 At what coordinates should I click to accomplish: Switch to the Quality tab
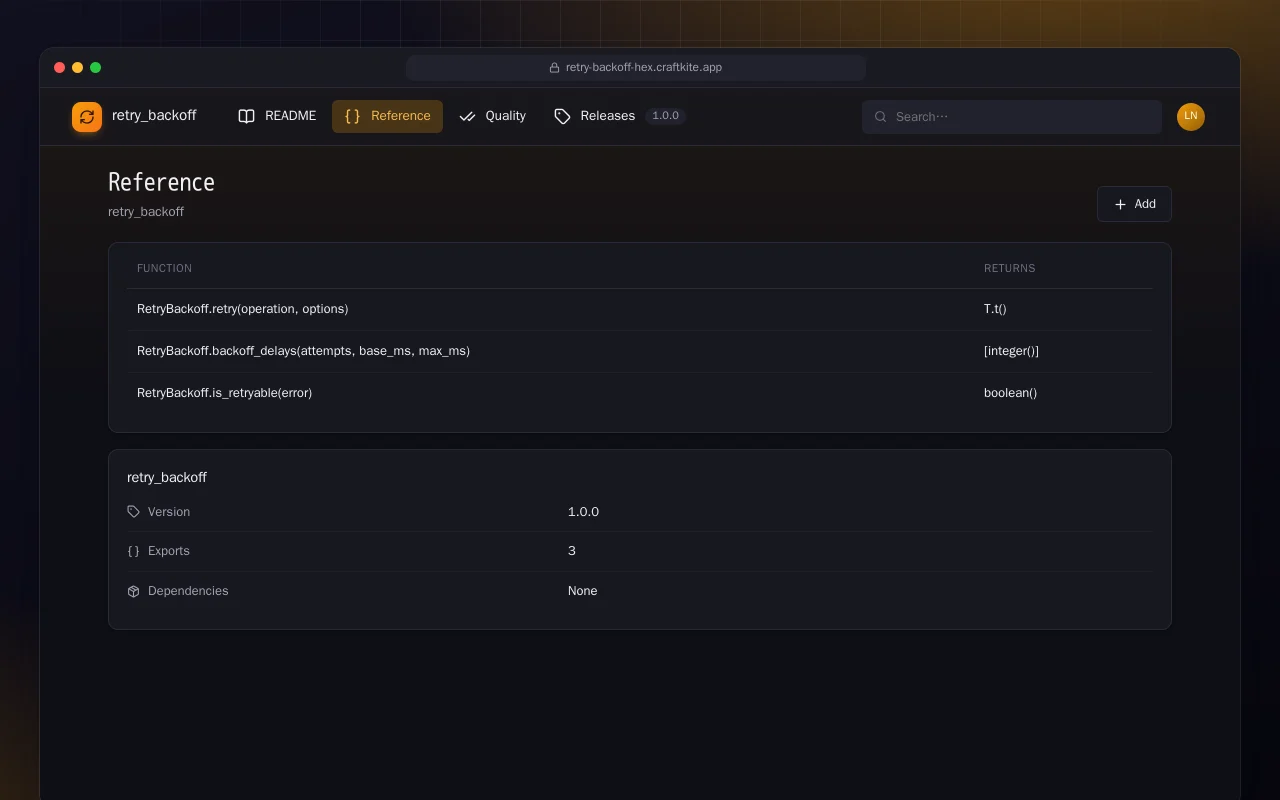(492, 116)
